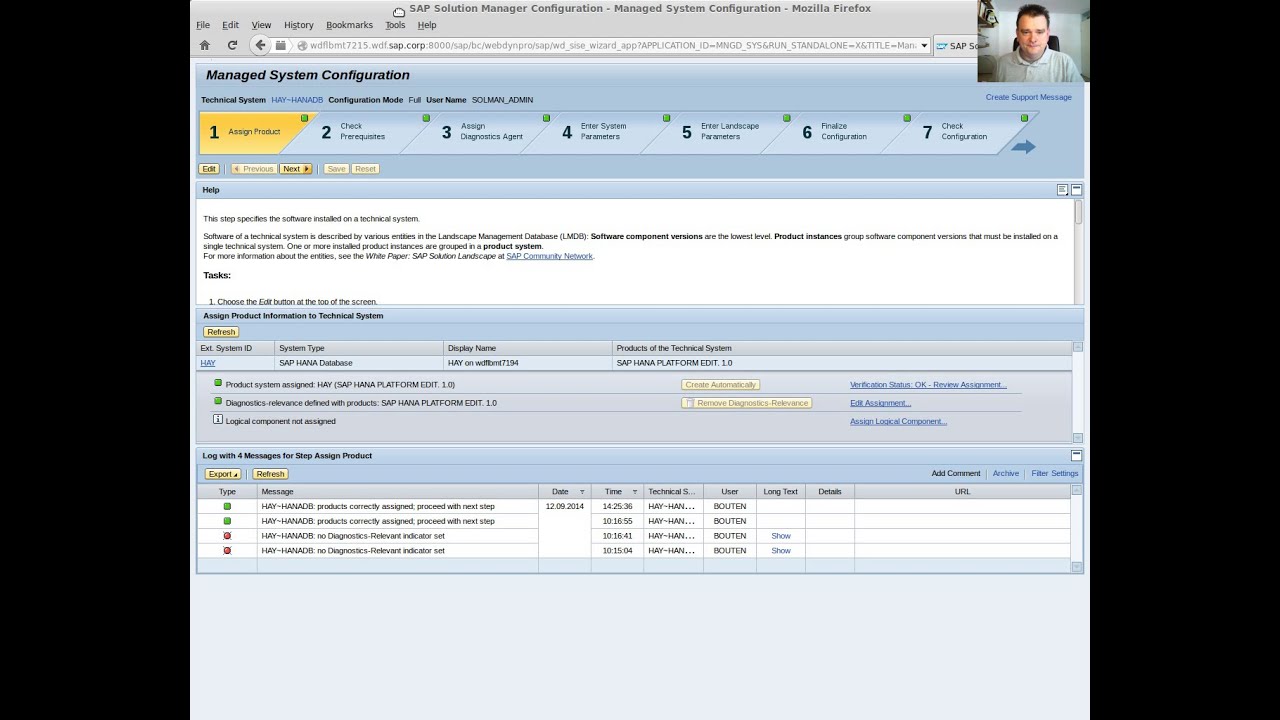Click the System Type column header
Image resolution: width=1280 pixels, height=720 pixels.
pyautogui.click(x=359, y=348)
